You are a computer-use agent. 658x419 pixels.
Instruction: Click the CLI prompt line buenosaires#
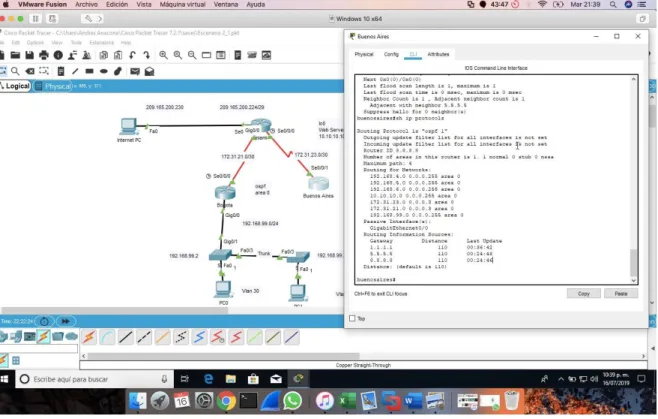tap(376, 280)
